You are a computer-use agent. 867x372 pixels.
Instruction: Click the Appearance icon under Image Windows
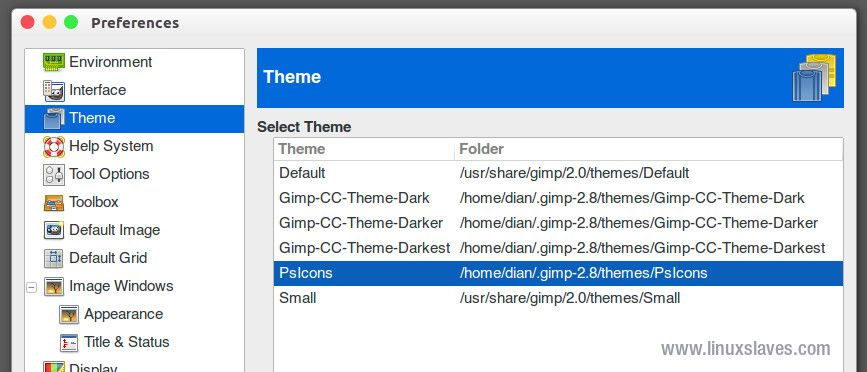point(69,315)
